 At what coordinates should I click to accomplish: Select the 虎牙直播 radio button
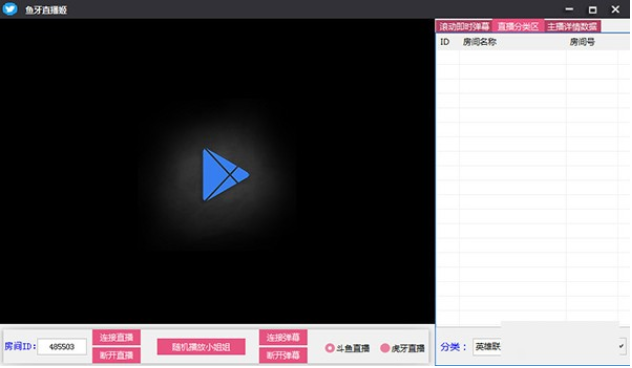(385, 348)
